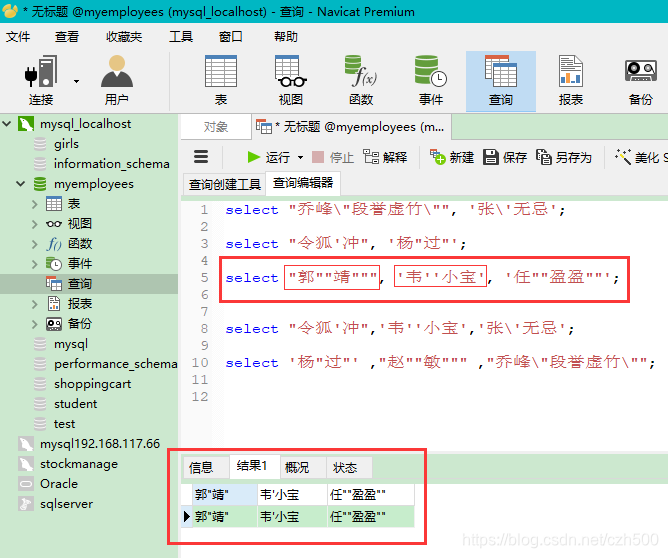The image size is (668, 558).
Task: Expand the 事件 events node
Action: tap(35, 264)
